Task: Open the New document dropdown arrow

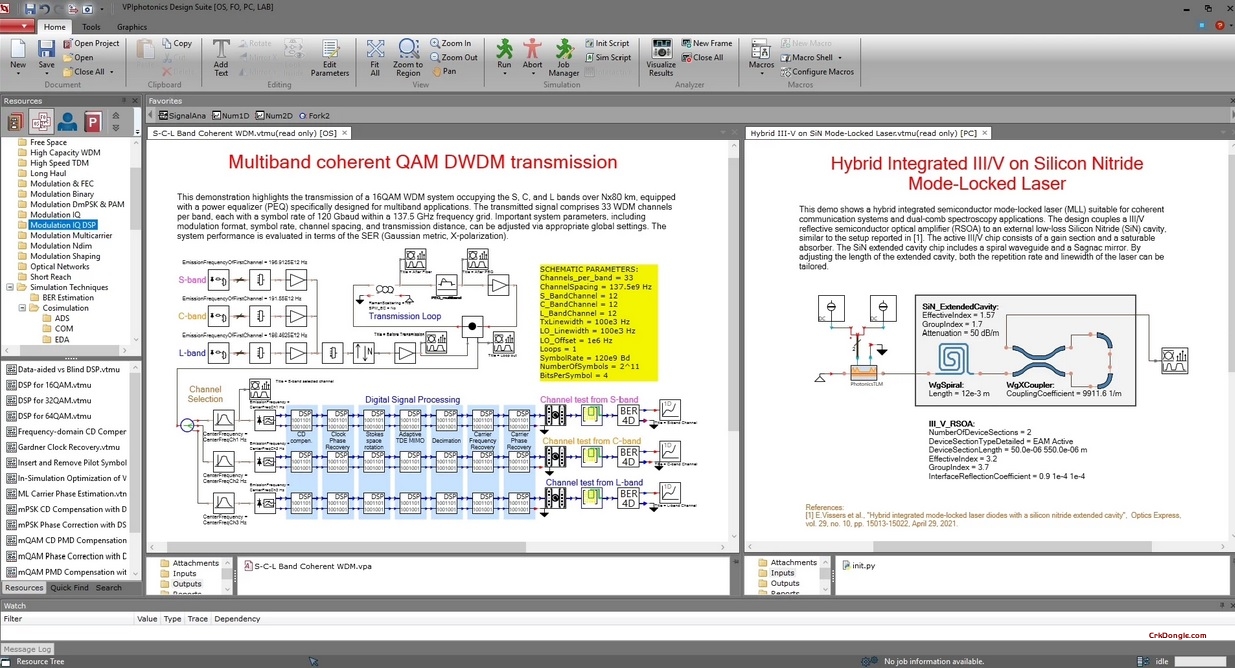Action: click(x=16, y=73)
